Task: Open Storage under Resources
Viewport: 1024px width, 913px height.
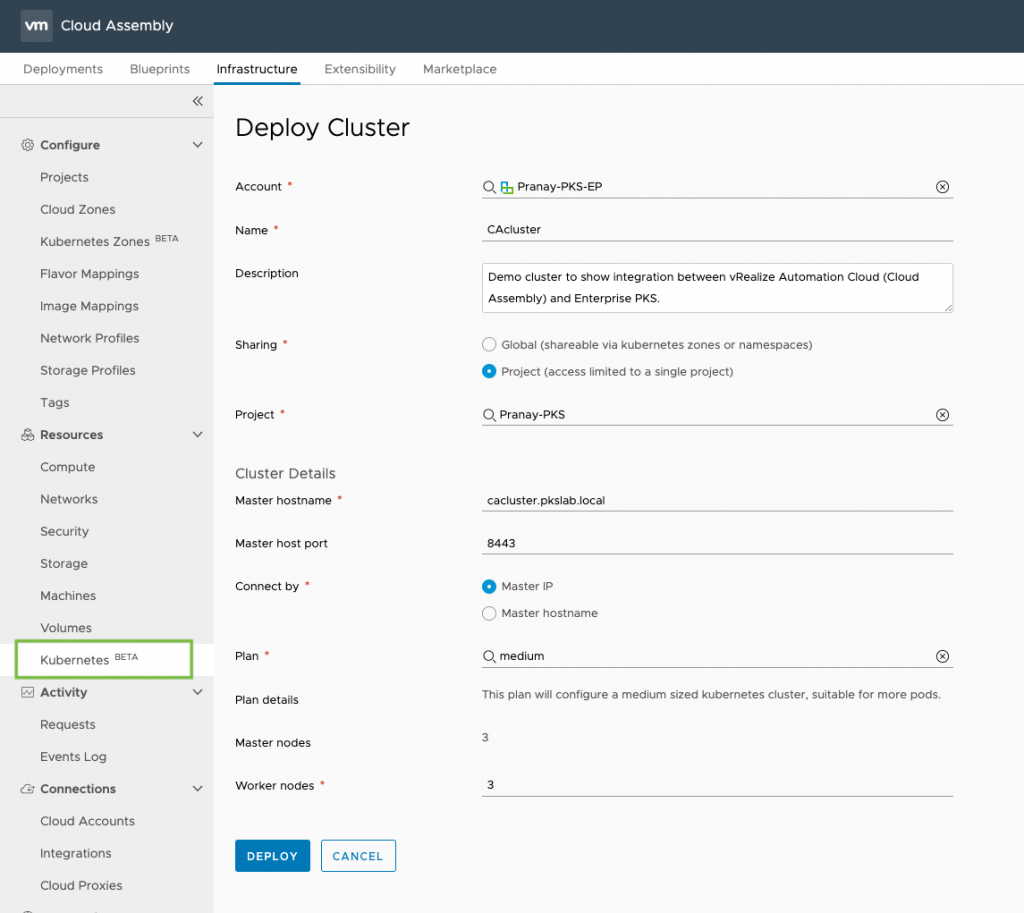Action: tap(63, 564)
